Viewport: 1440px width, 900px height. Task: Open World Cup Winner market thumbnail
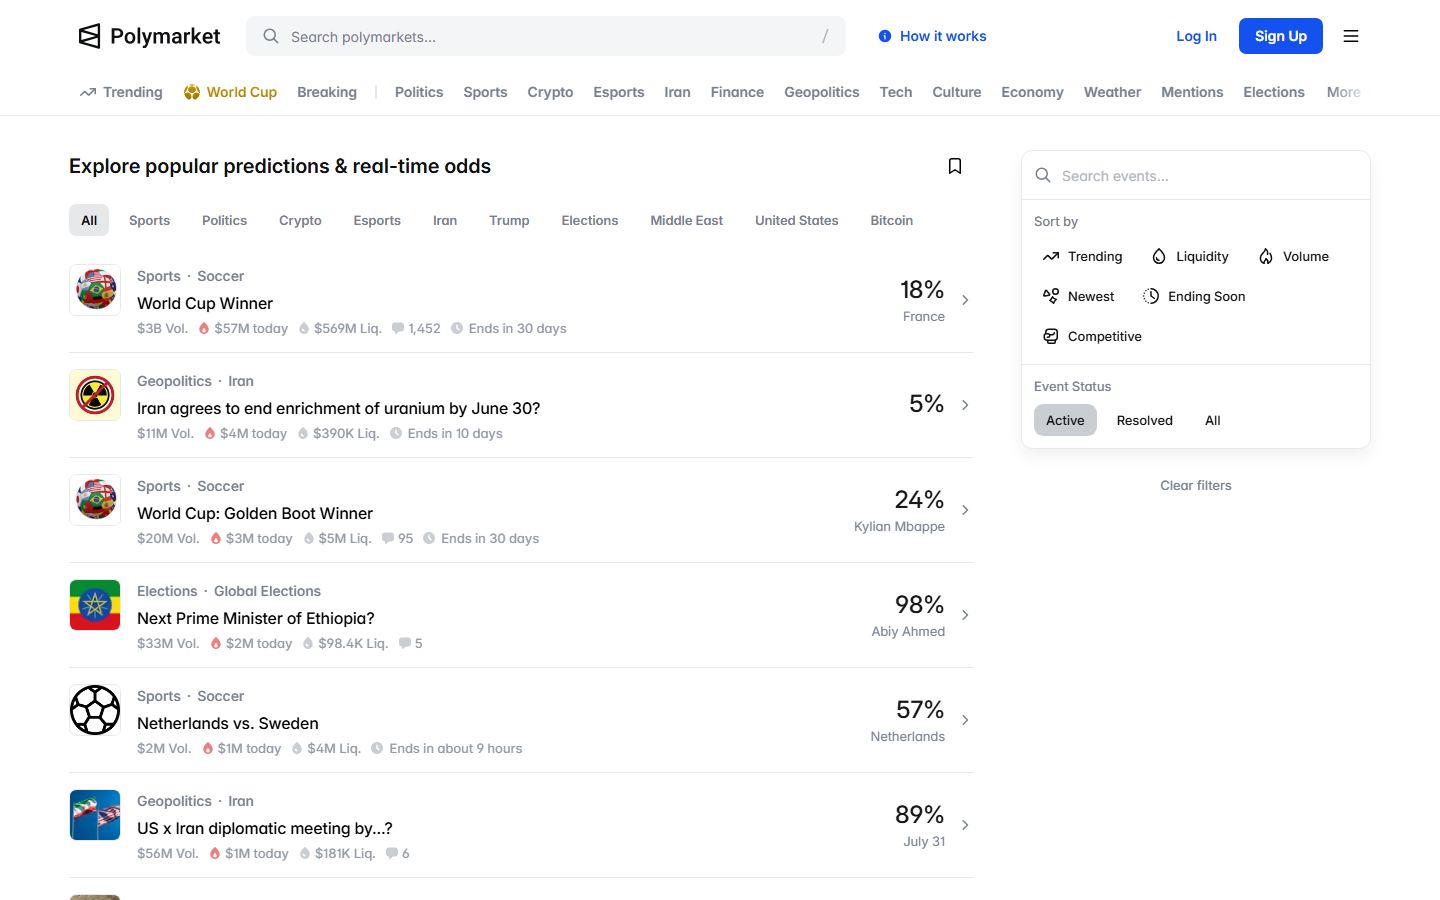click(95, 290)
